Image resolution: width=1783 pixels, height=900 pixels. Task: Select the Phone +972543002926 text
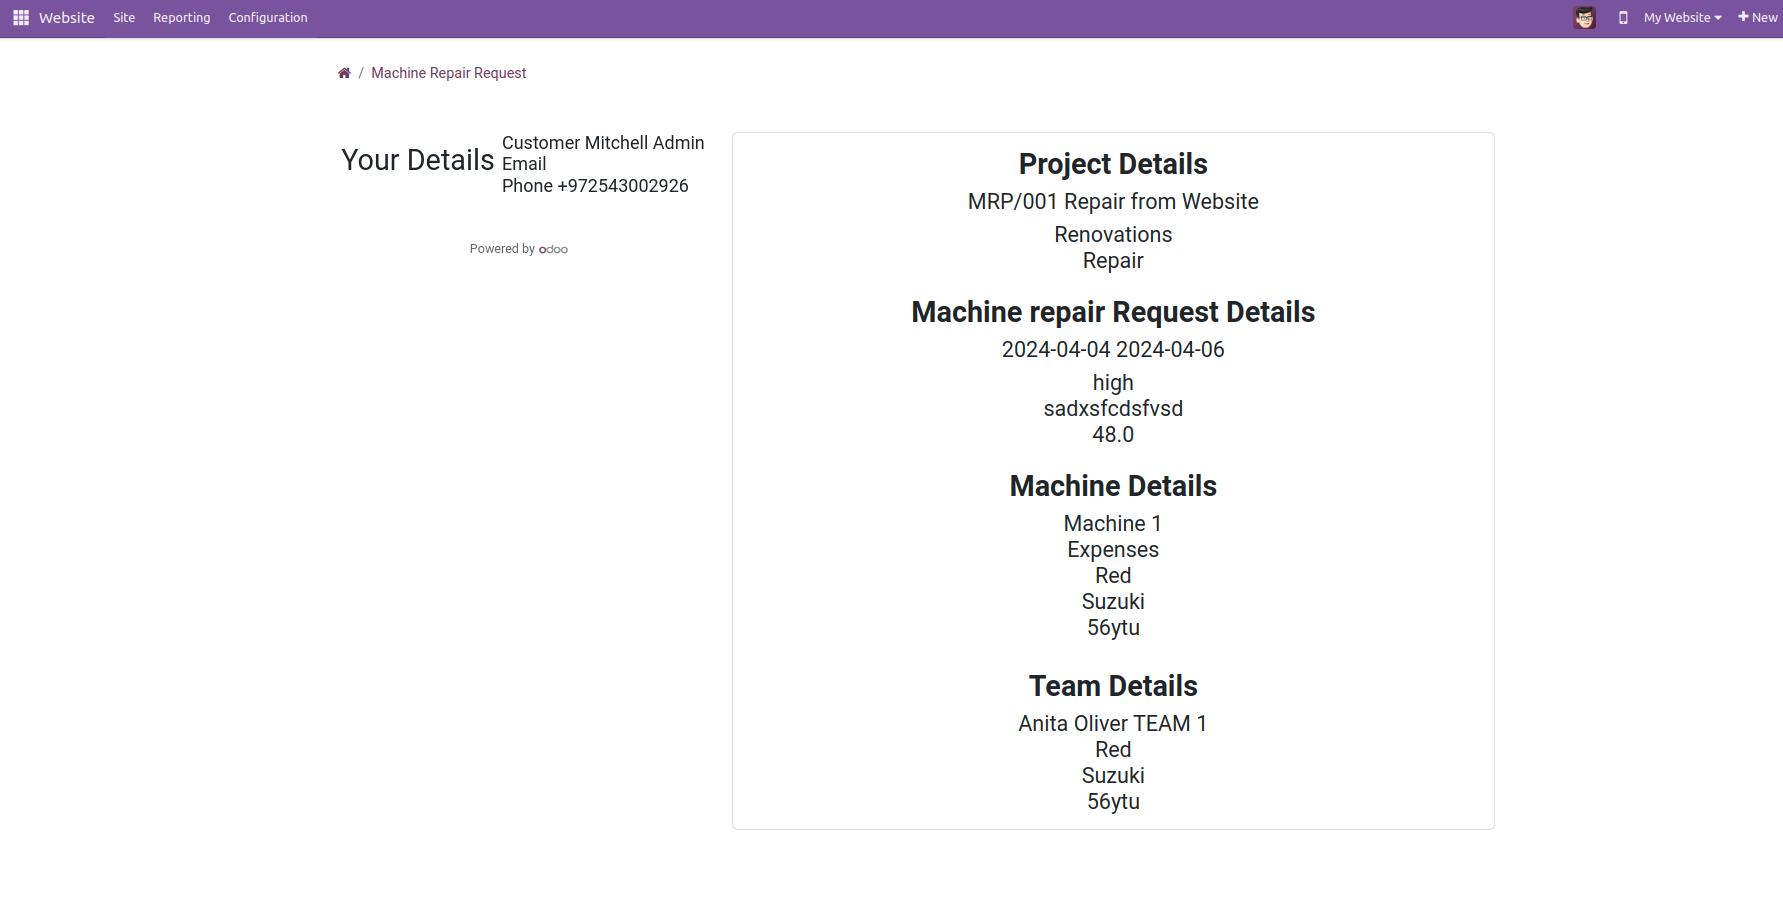point(595,186)
